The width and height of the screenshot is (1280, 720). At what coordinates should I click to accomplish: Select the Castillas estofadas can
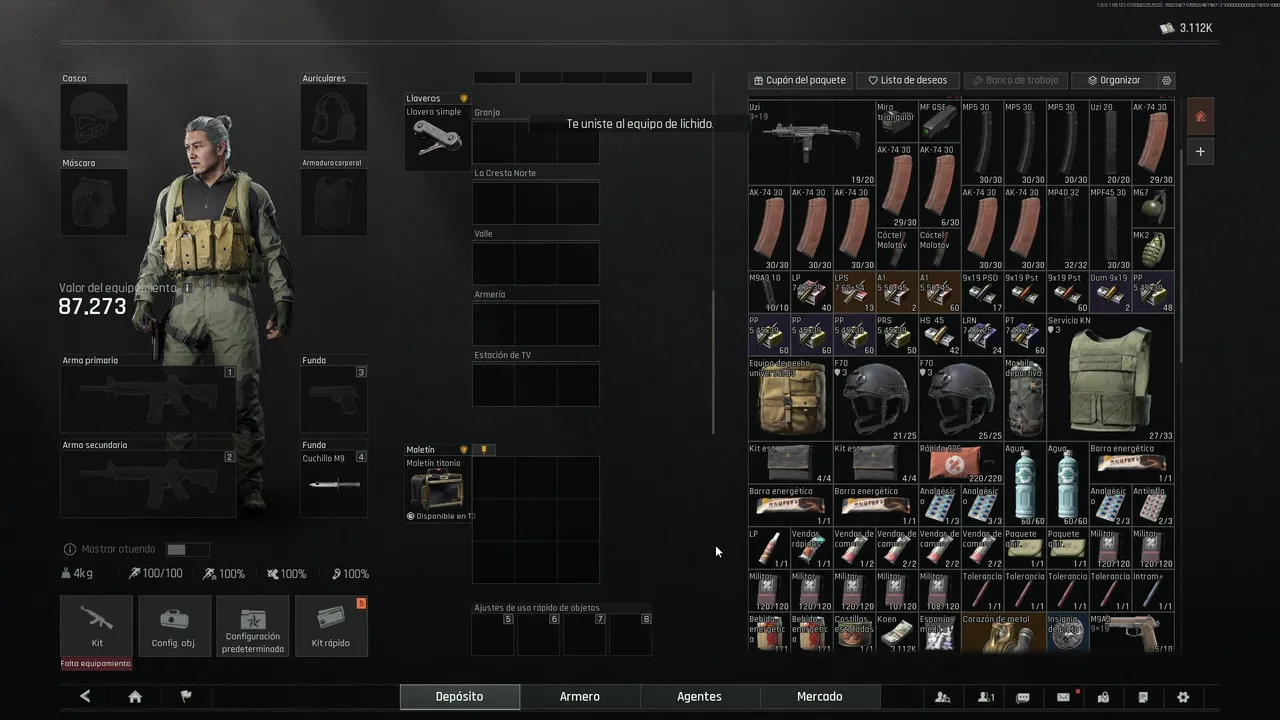[854, 633]
